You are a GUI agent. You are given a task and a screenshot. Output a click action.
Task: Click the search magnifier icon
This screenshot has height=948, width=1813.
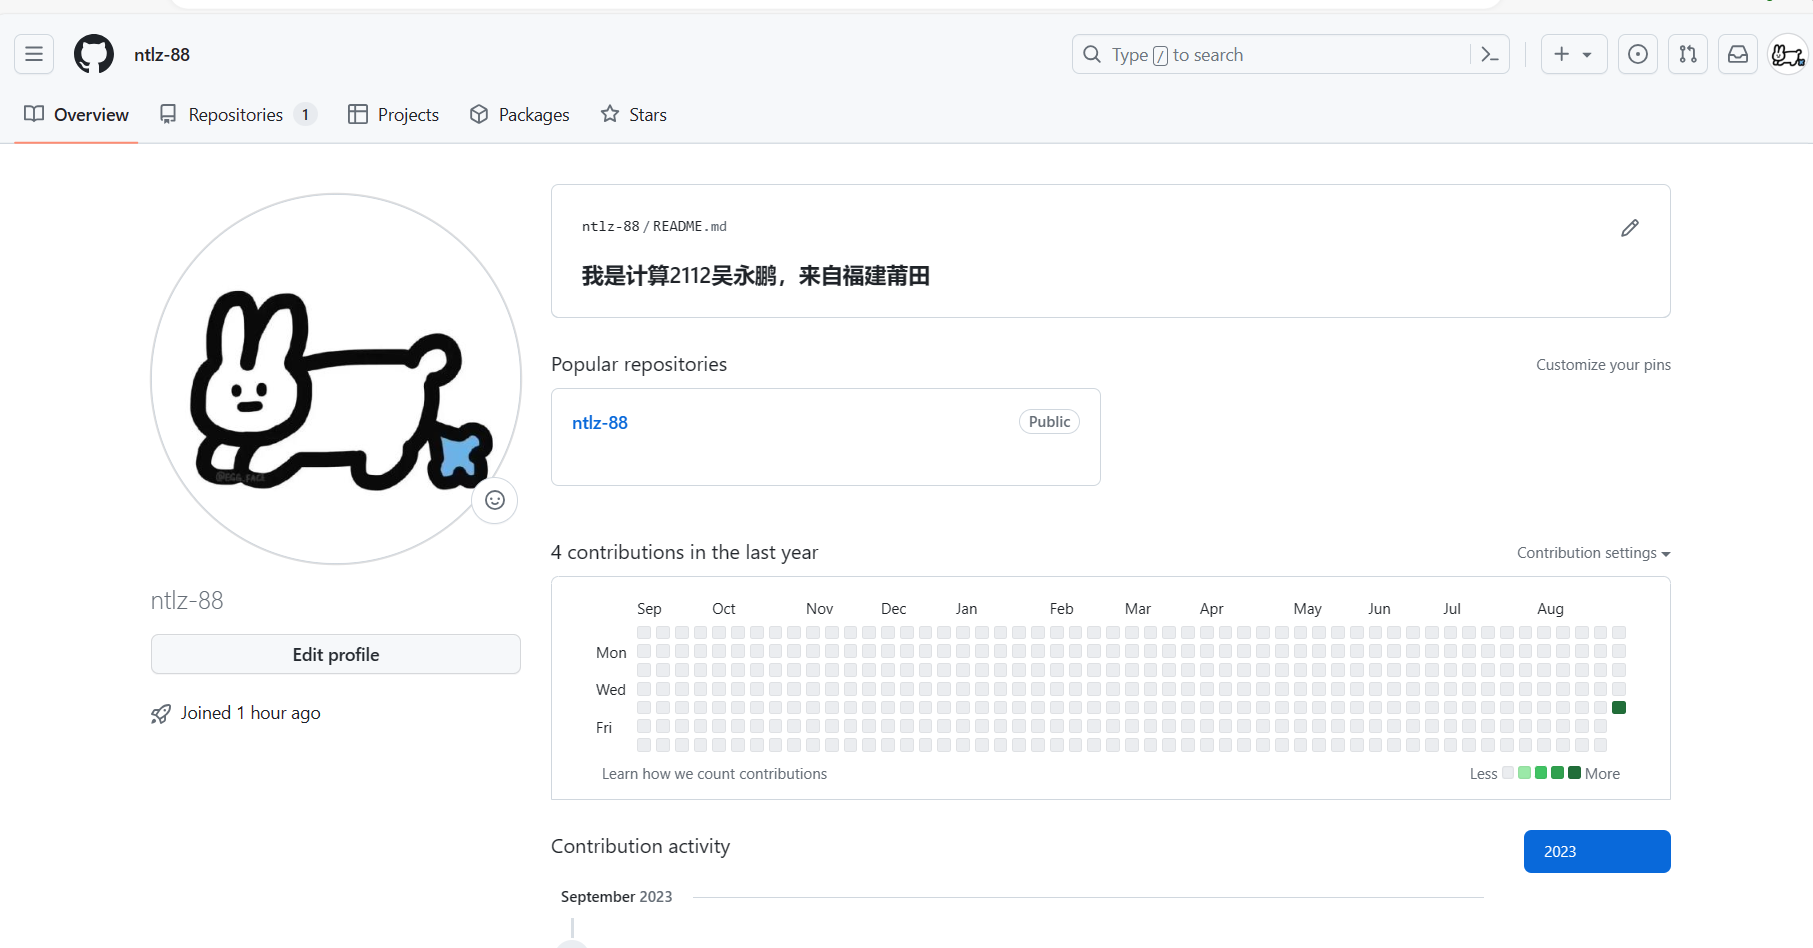[1092, 54]
